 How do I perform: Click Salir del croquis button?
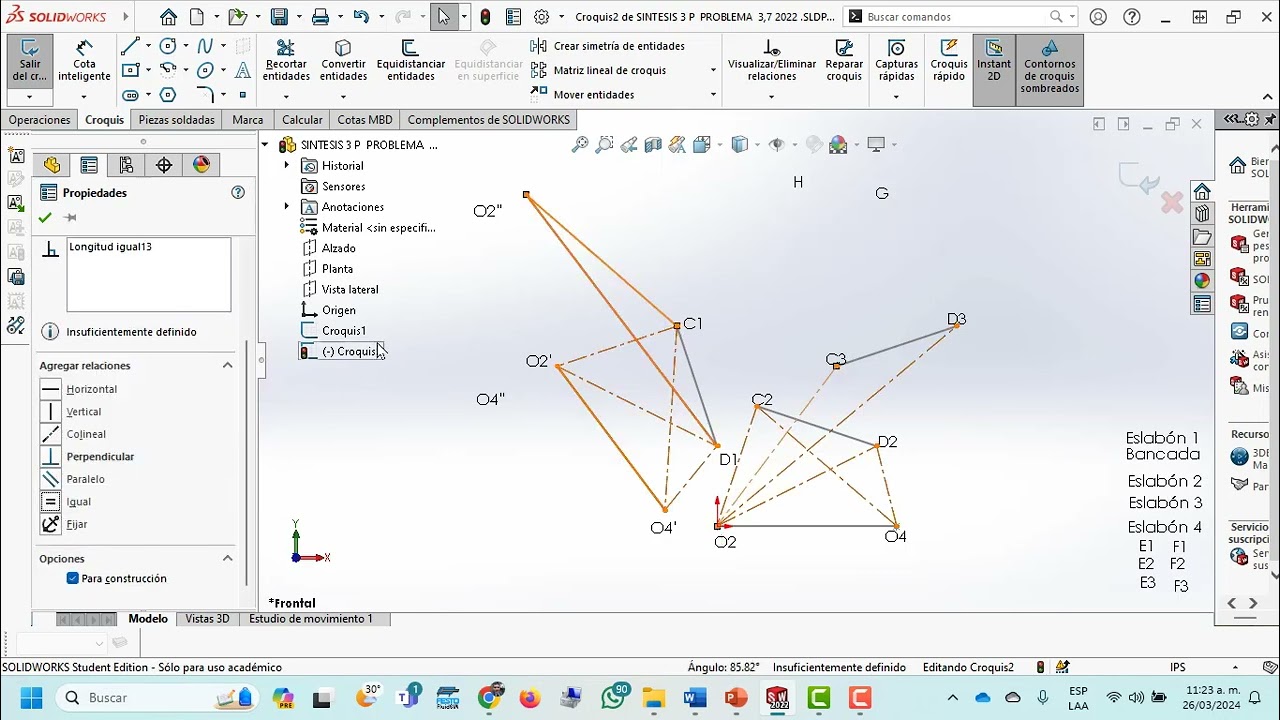pyautogui.click(x=30, y=61)
